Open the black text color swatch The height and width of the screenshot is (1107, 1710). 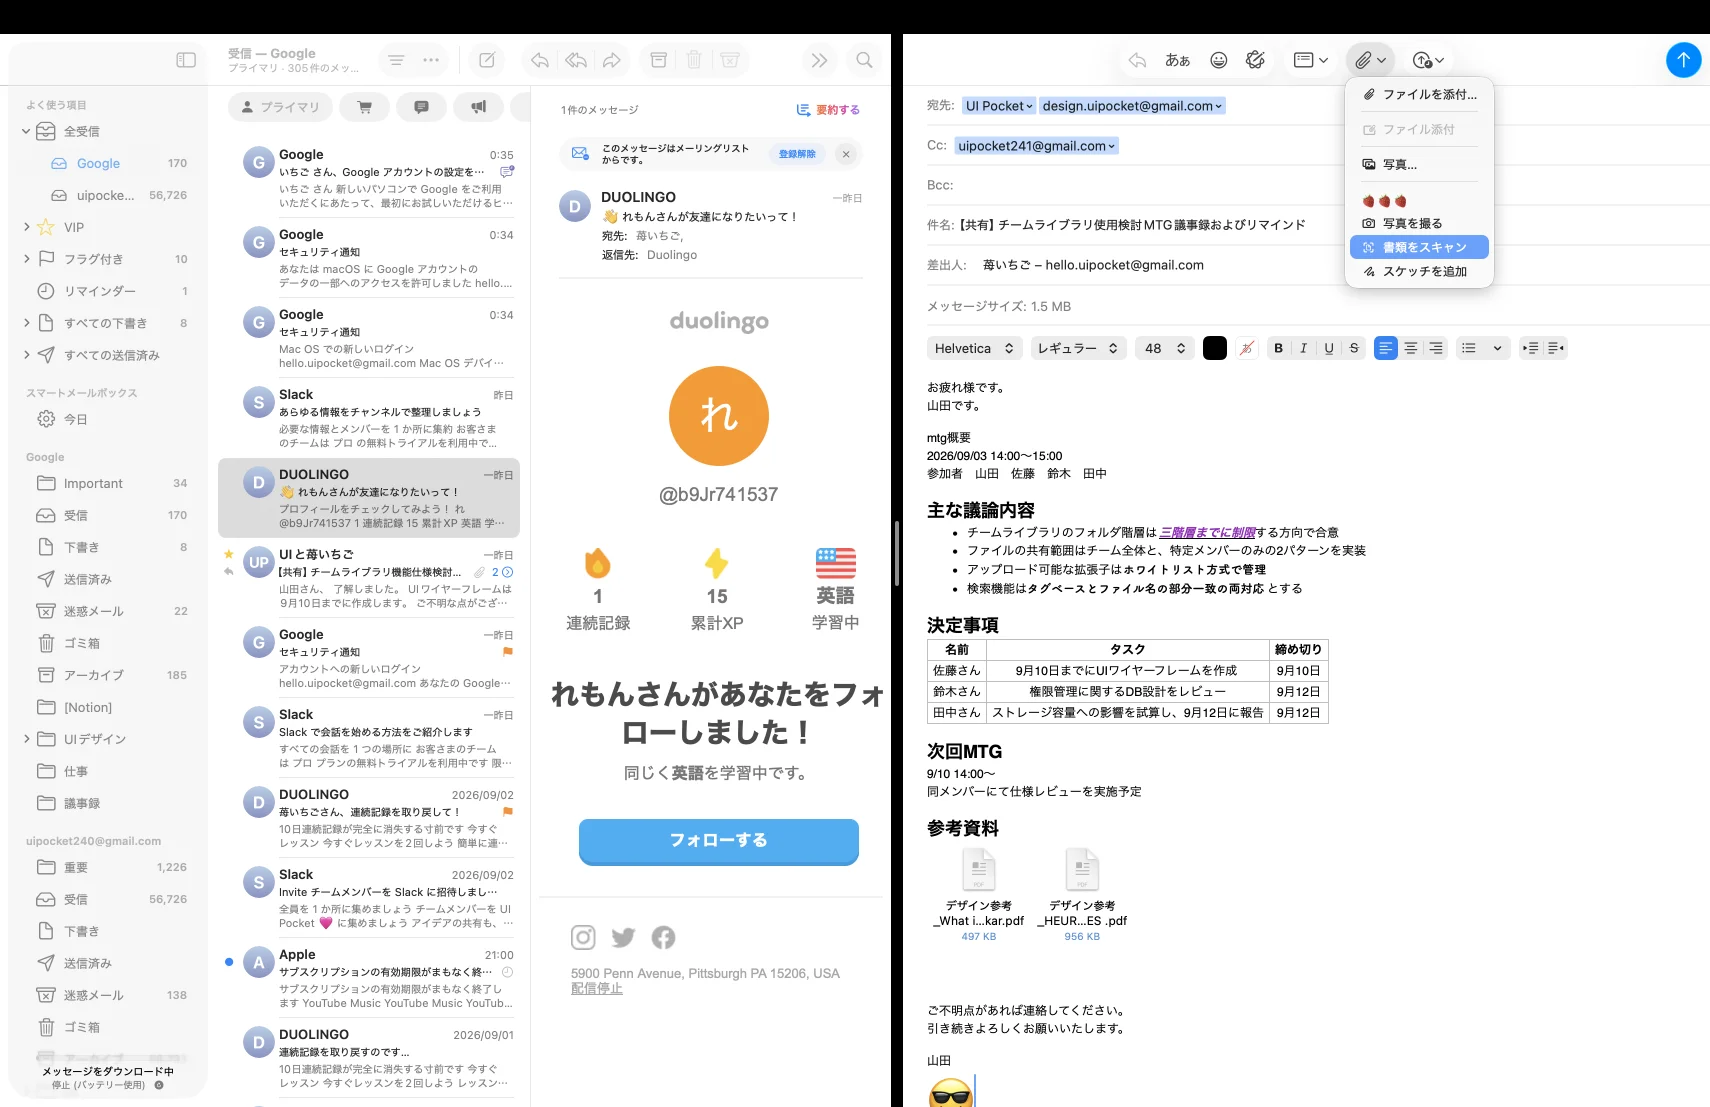pyautogui.click(x=1214, y=348)
